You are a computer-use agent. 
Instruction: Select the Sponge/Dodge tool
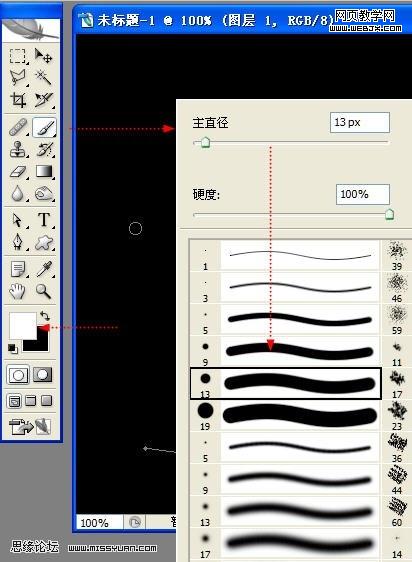(x=44, y=194)
